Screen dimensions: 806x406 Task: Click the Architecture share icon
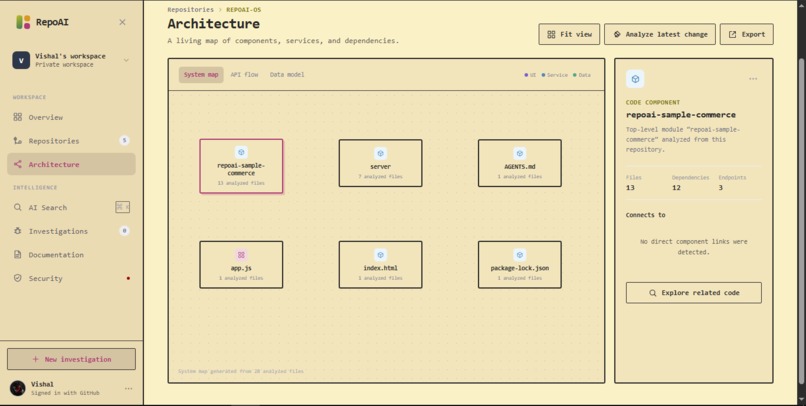click(17, 164)
